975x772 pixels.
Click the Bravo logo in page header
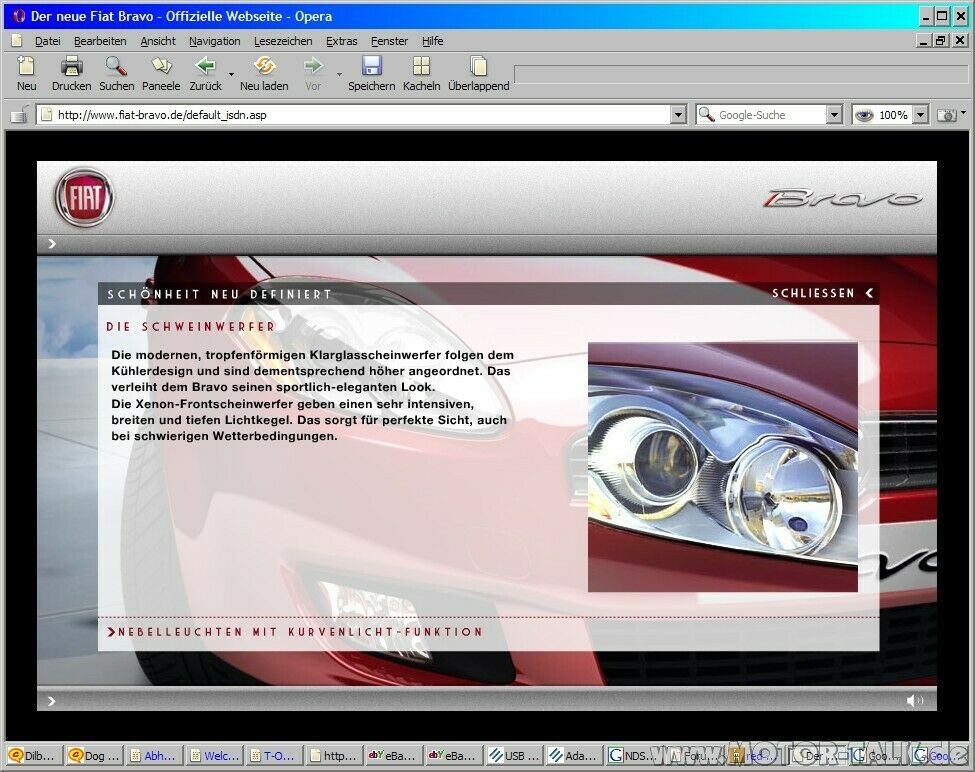pos(843,198)
